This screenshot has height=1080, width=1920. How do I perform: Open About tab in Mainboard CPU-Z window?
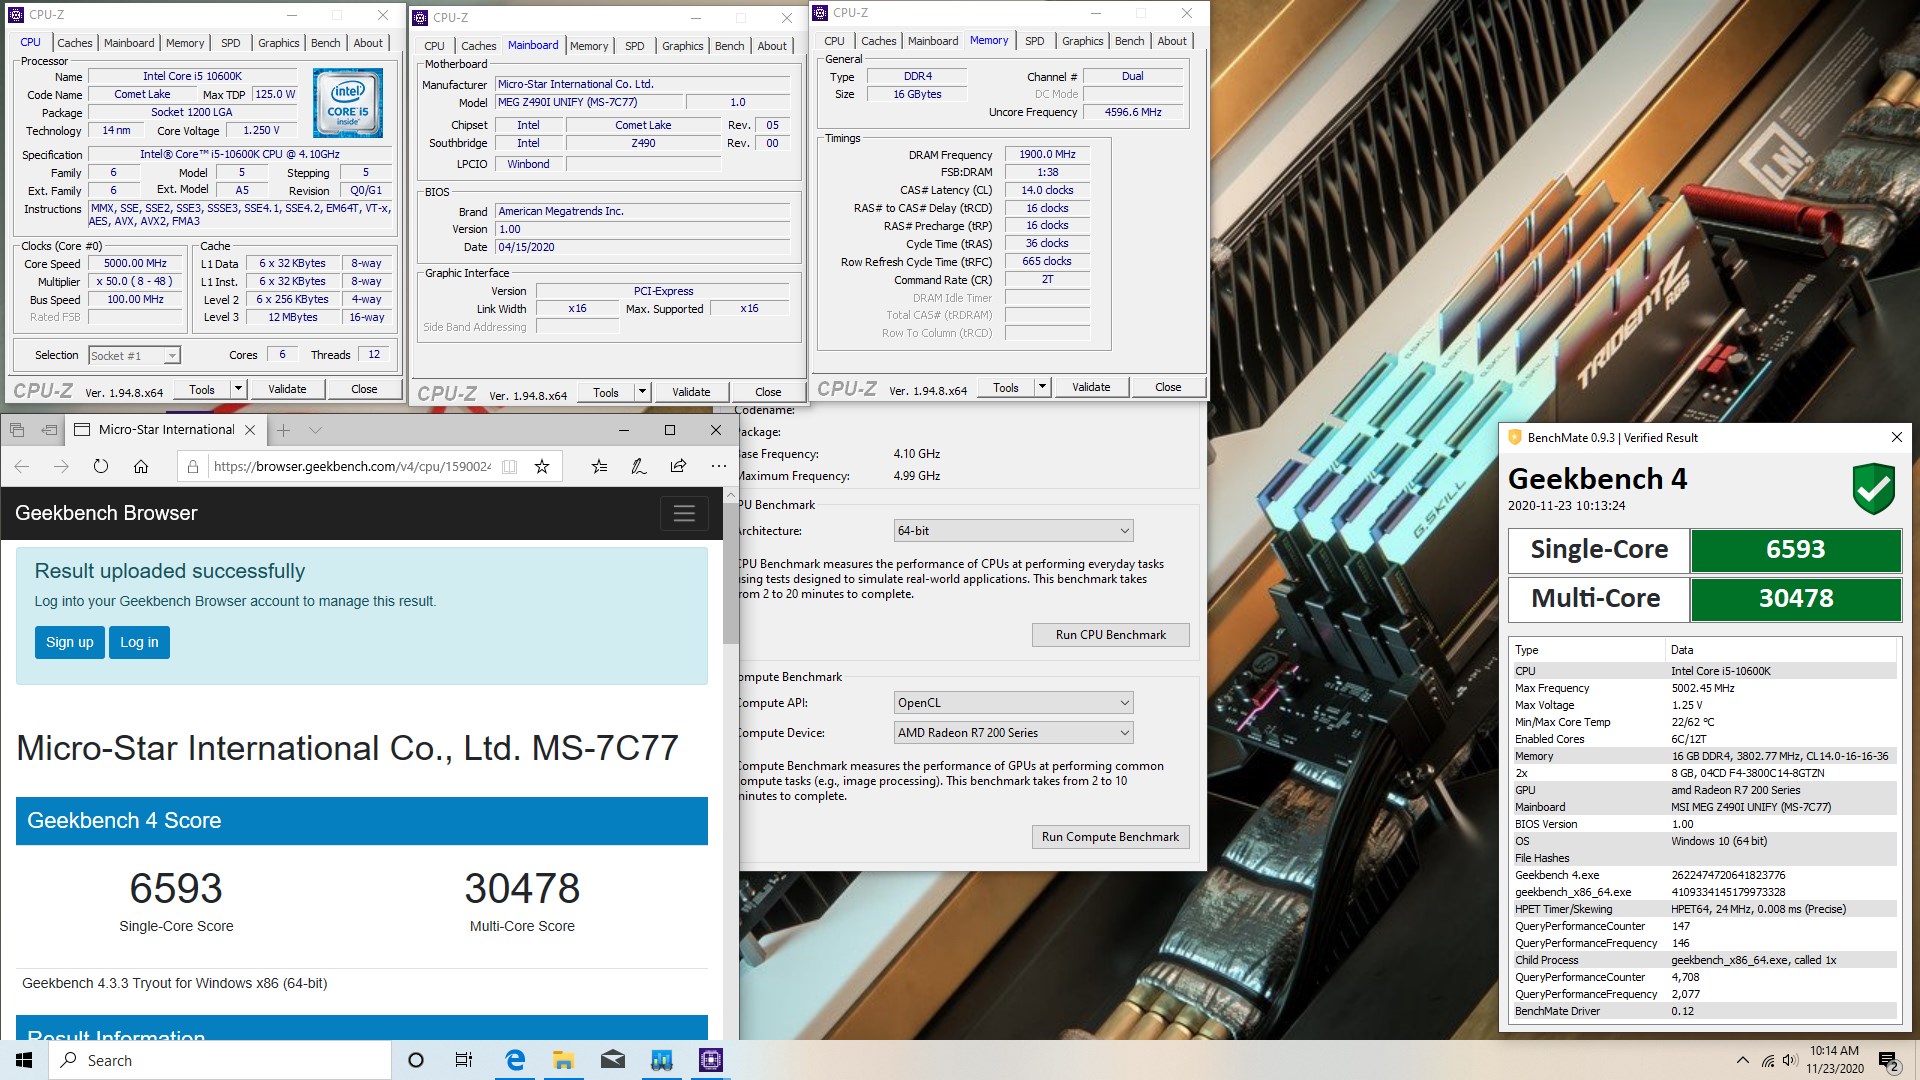pos(771,46)
